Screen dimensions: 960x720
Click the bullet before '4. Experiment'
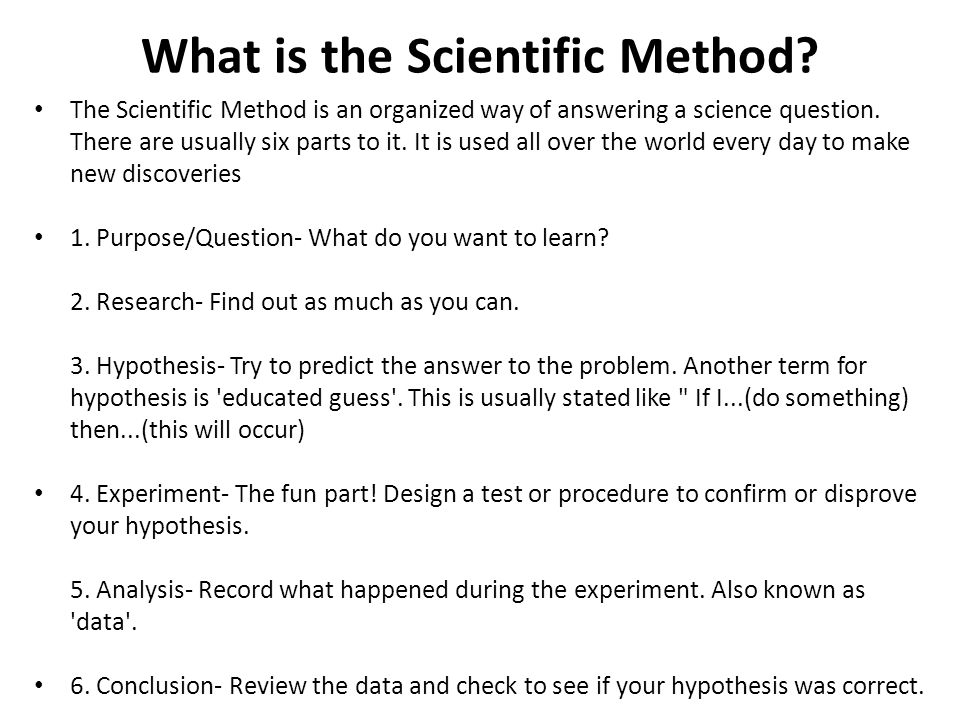click(x=39, y=493)
